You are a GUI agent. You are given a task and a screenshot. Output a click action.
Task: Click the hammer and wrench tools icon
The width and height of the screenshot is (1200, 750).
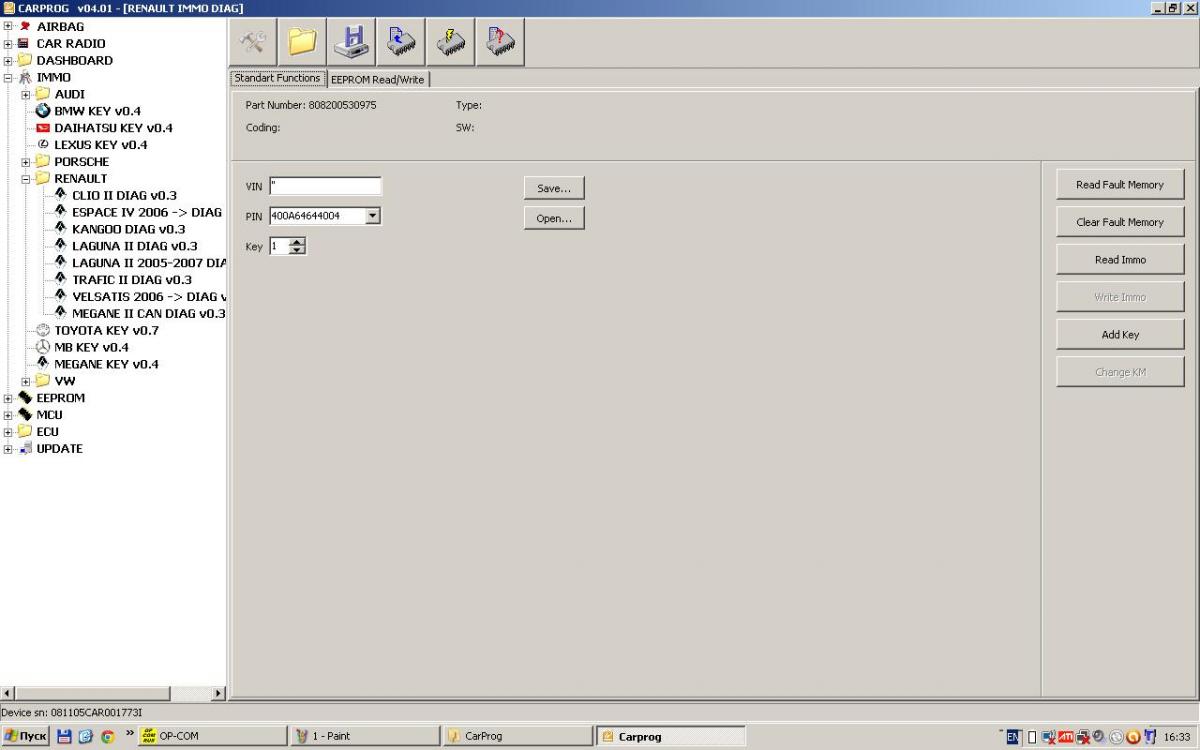[254, 42]
